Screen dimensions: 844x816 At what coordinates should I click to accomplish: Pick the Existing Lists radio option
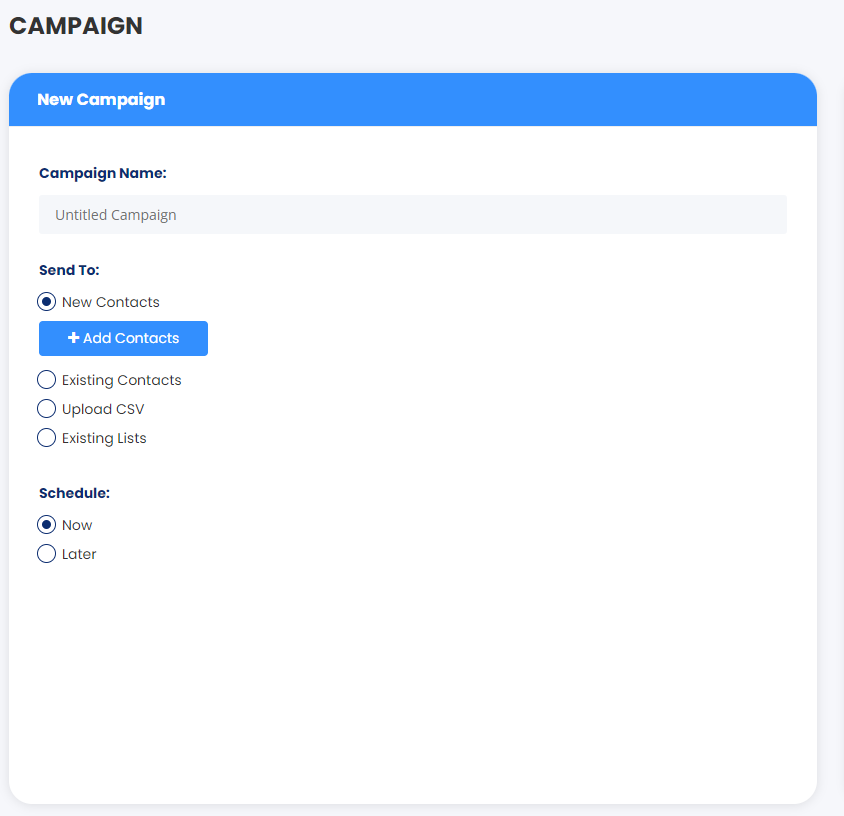coord(46,438)
